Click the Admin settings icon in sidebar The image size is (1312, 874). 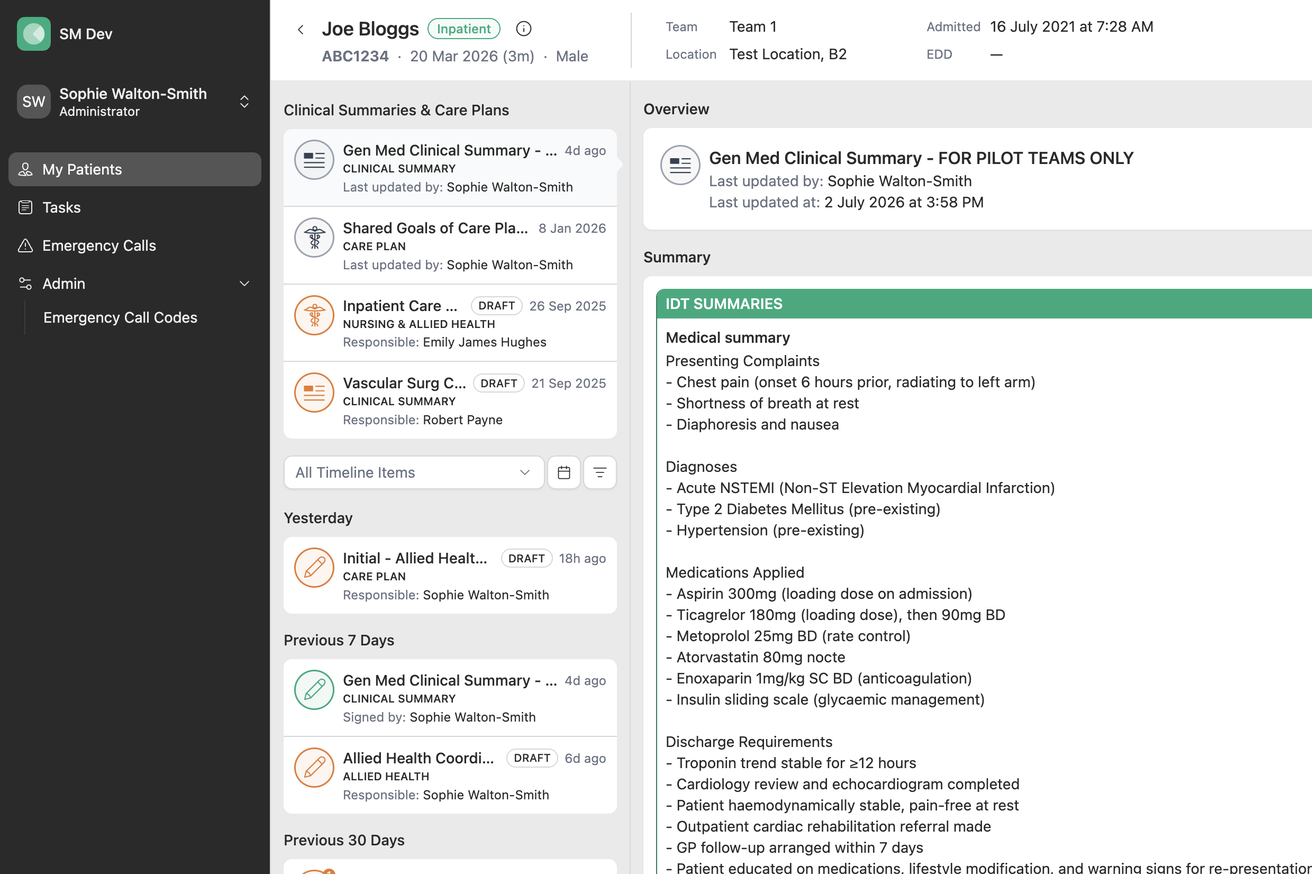pos(26,283)
